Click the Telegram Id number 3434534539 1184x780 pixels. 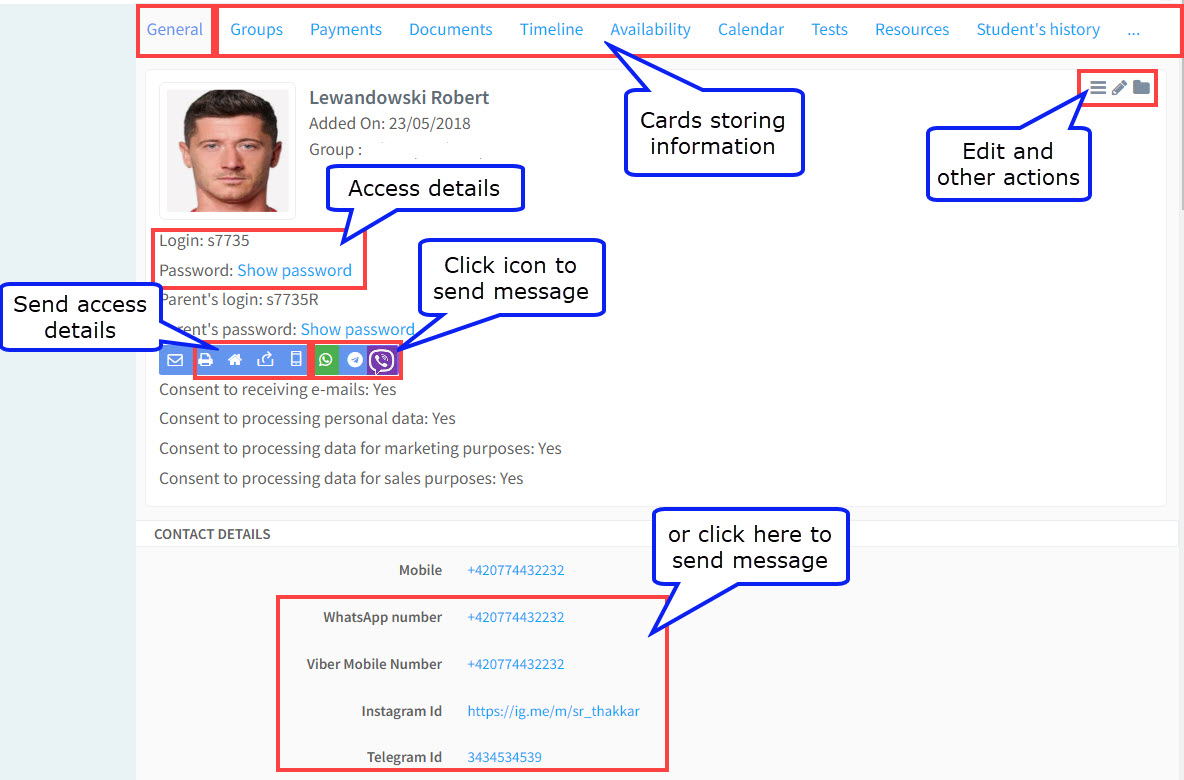pos(504,757)
